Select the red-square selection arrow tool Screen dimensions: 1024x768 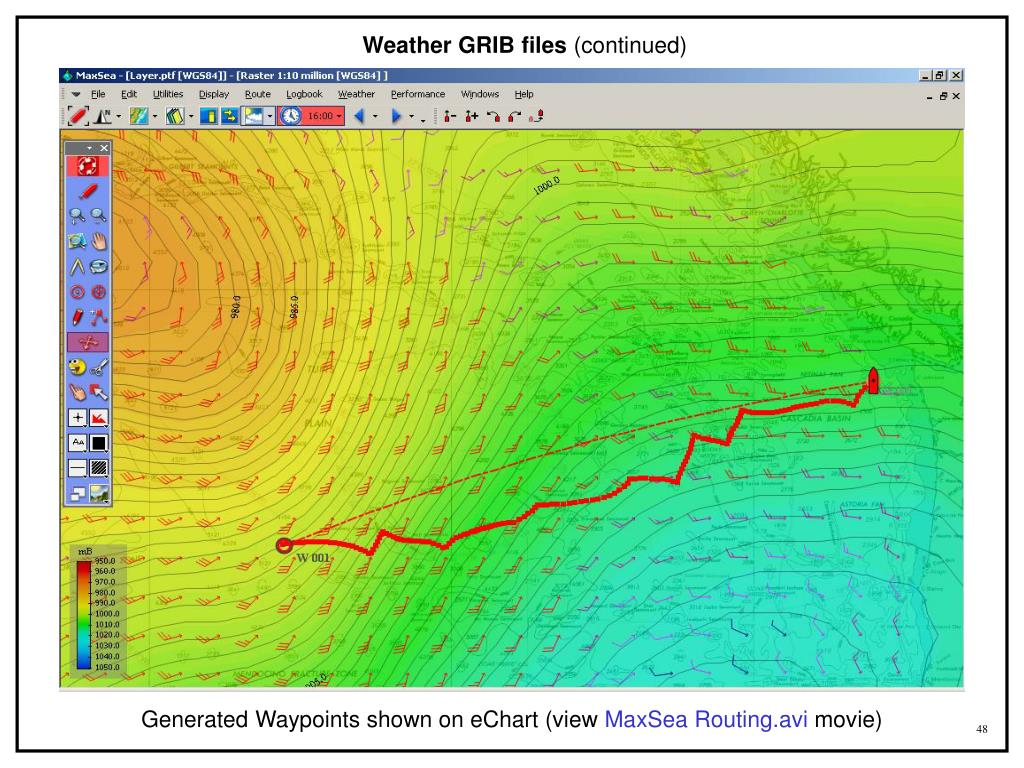coord(99,392)
